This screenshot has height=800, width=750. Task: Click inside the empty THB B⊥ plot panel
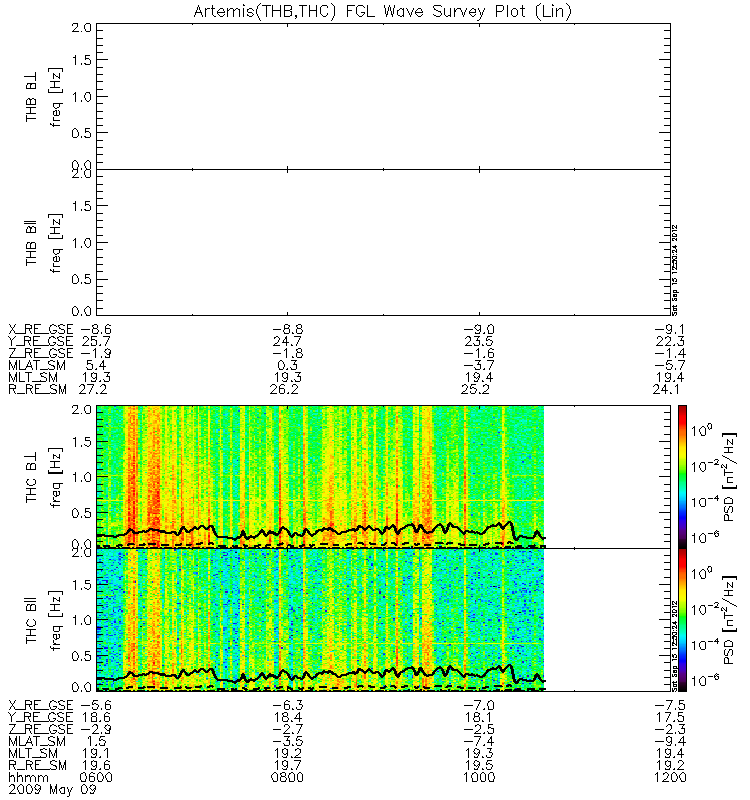coord(383,96)
